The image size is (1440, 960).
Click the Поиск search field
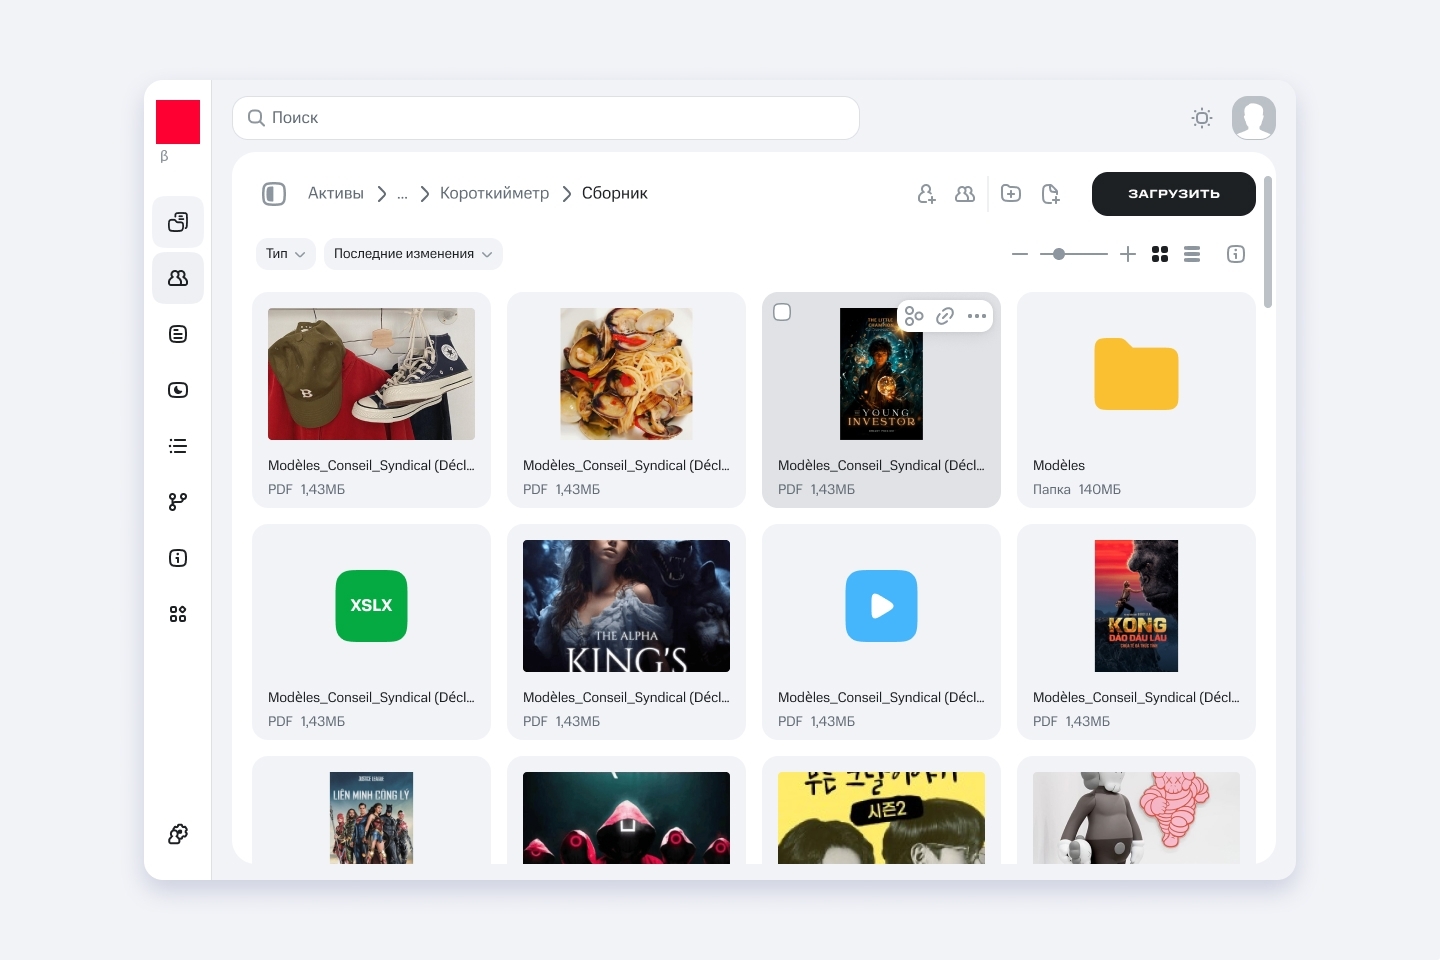pos(546,118)
